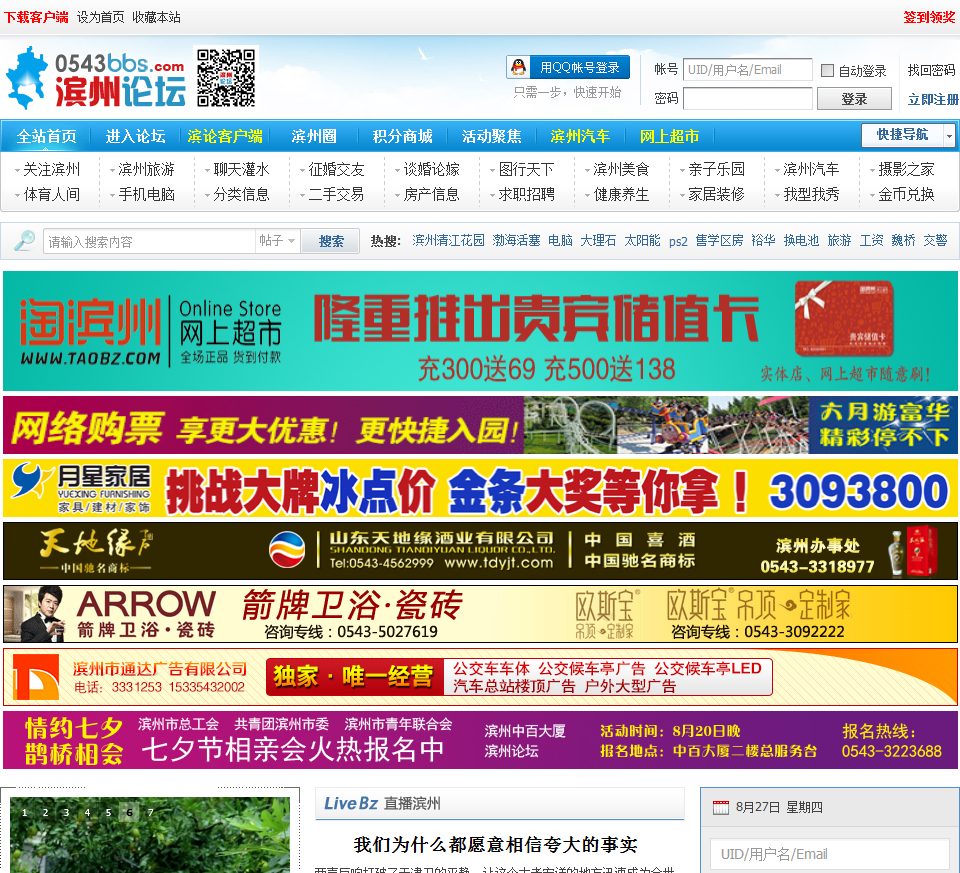Focus the sidebar UID/用户名/Email field

tap(830, 854)
